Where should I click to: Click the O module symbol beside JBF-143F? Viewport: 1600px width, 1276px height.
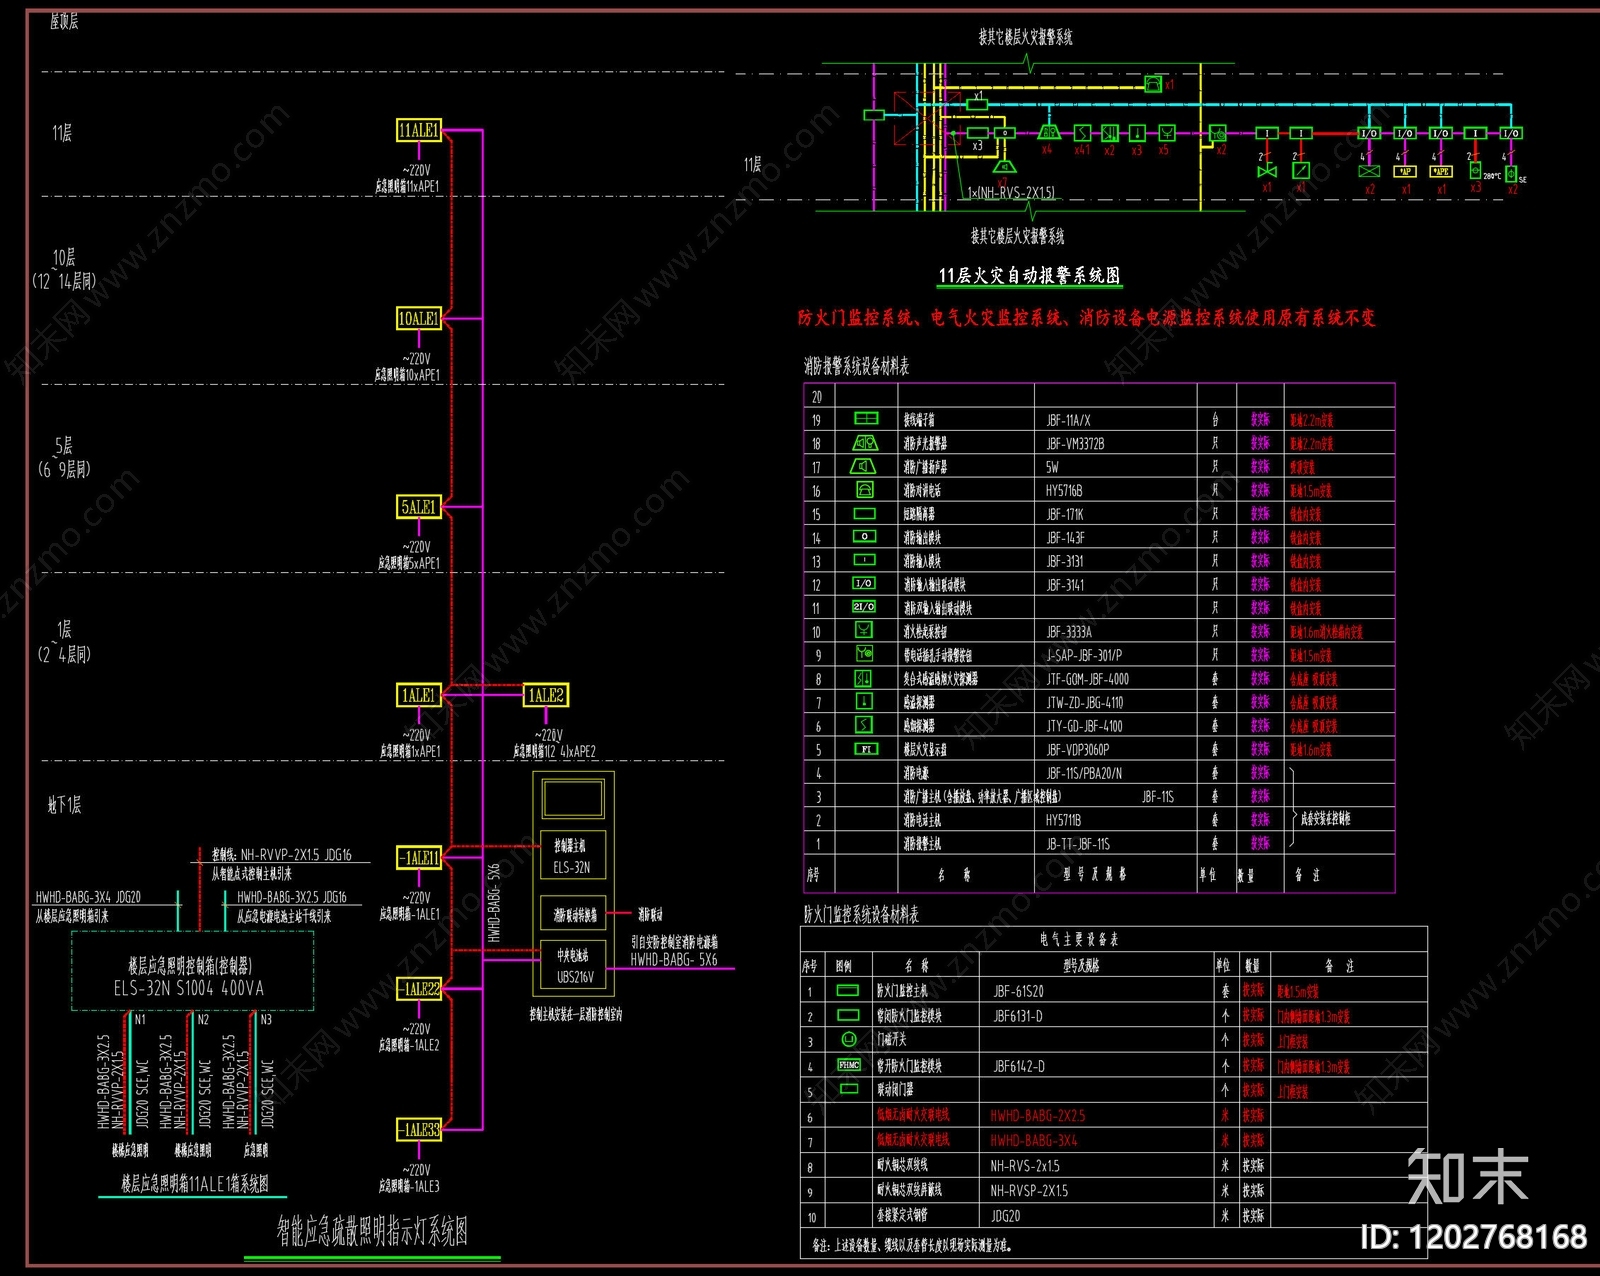point(865,537)
